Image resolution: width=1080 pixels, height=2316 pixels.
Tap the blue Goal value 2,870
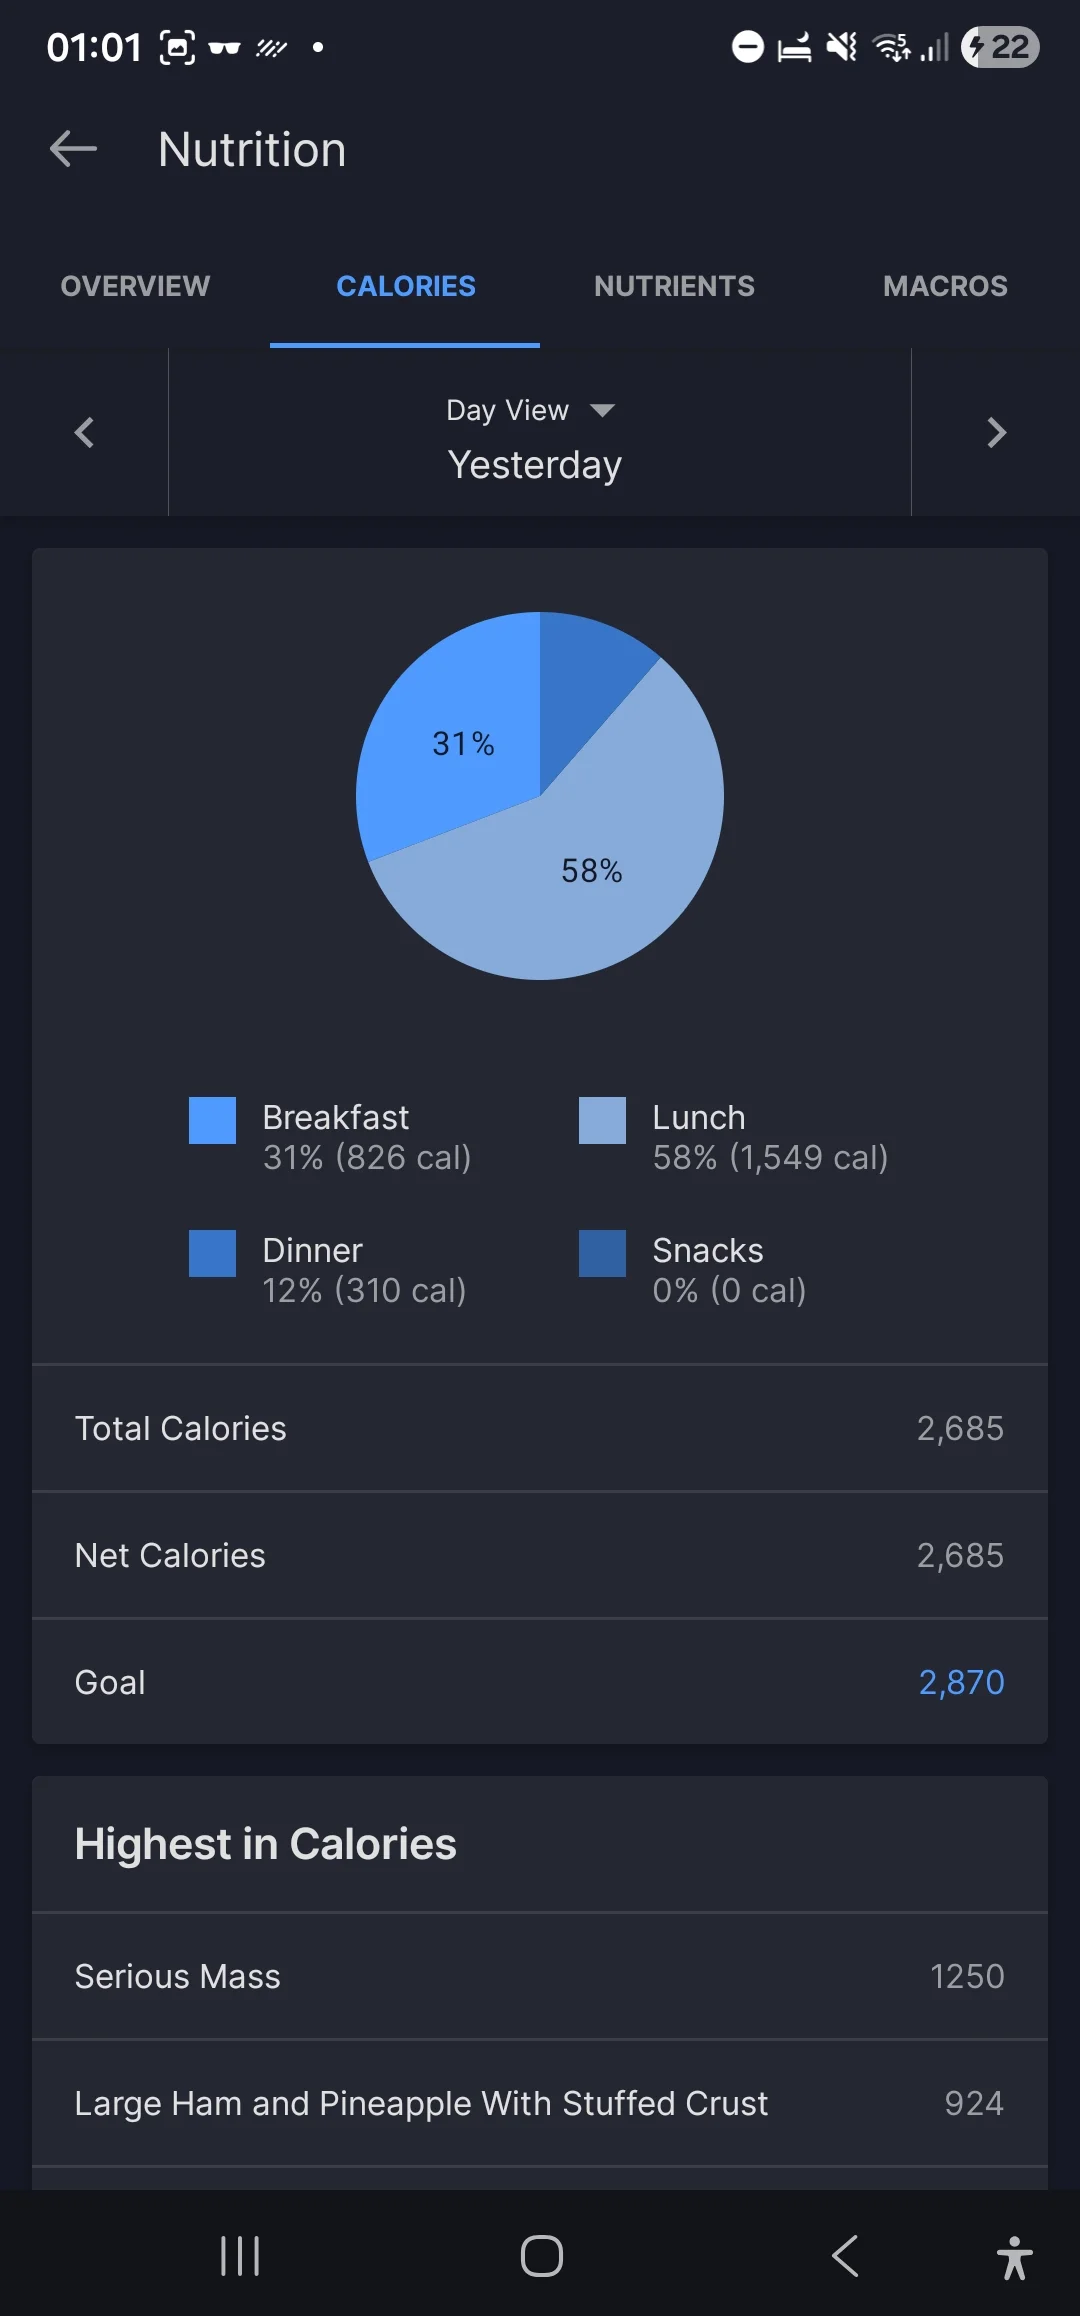[x=961, y=1682]
